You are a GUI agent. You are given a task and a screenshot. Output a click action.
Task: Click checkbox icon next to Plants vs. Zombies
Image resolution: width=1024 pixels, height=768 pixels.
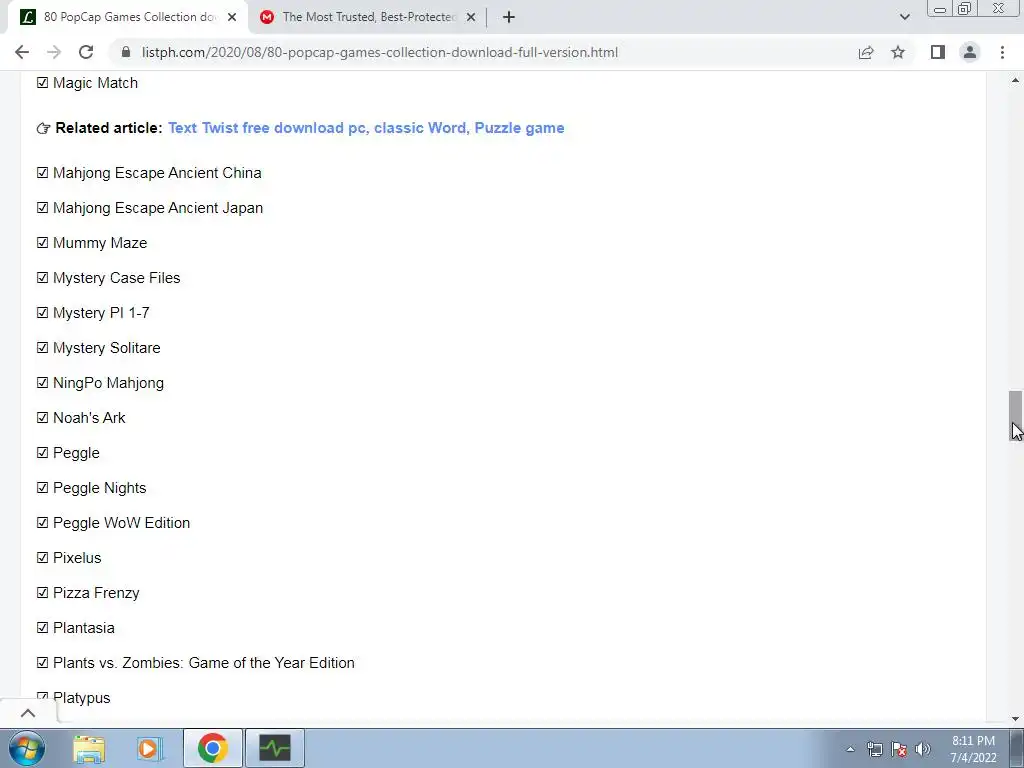tap(42, 662)
